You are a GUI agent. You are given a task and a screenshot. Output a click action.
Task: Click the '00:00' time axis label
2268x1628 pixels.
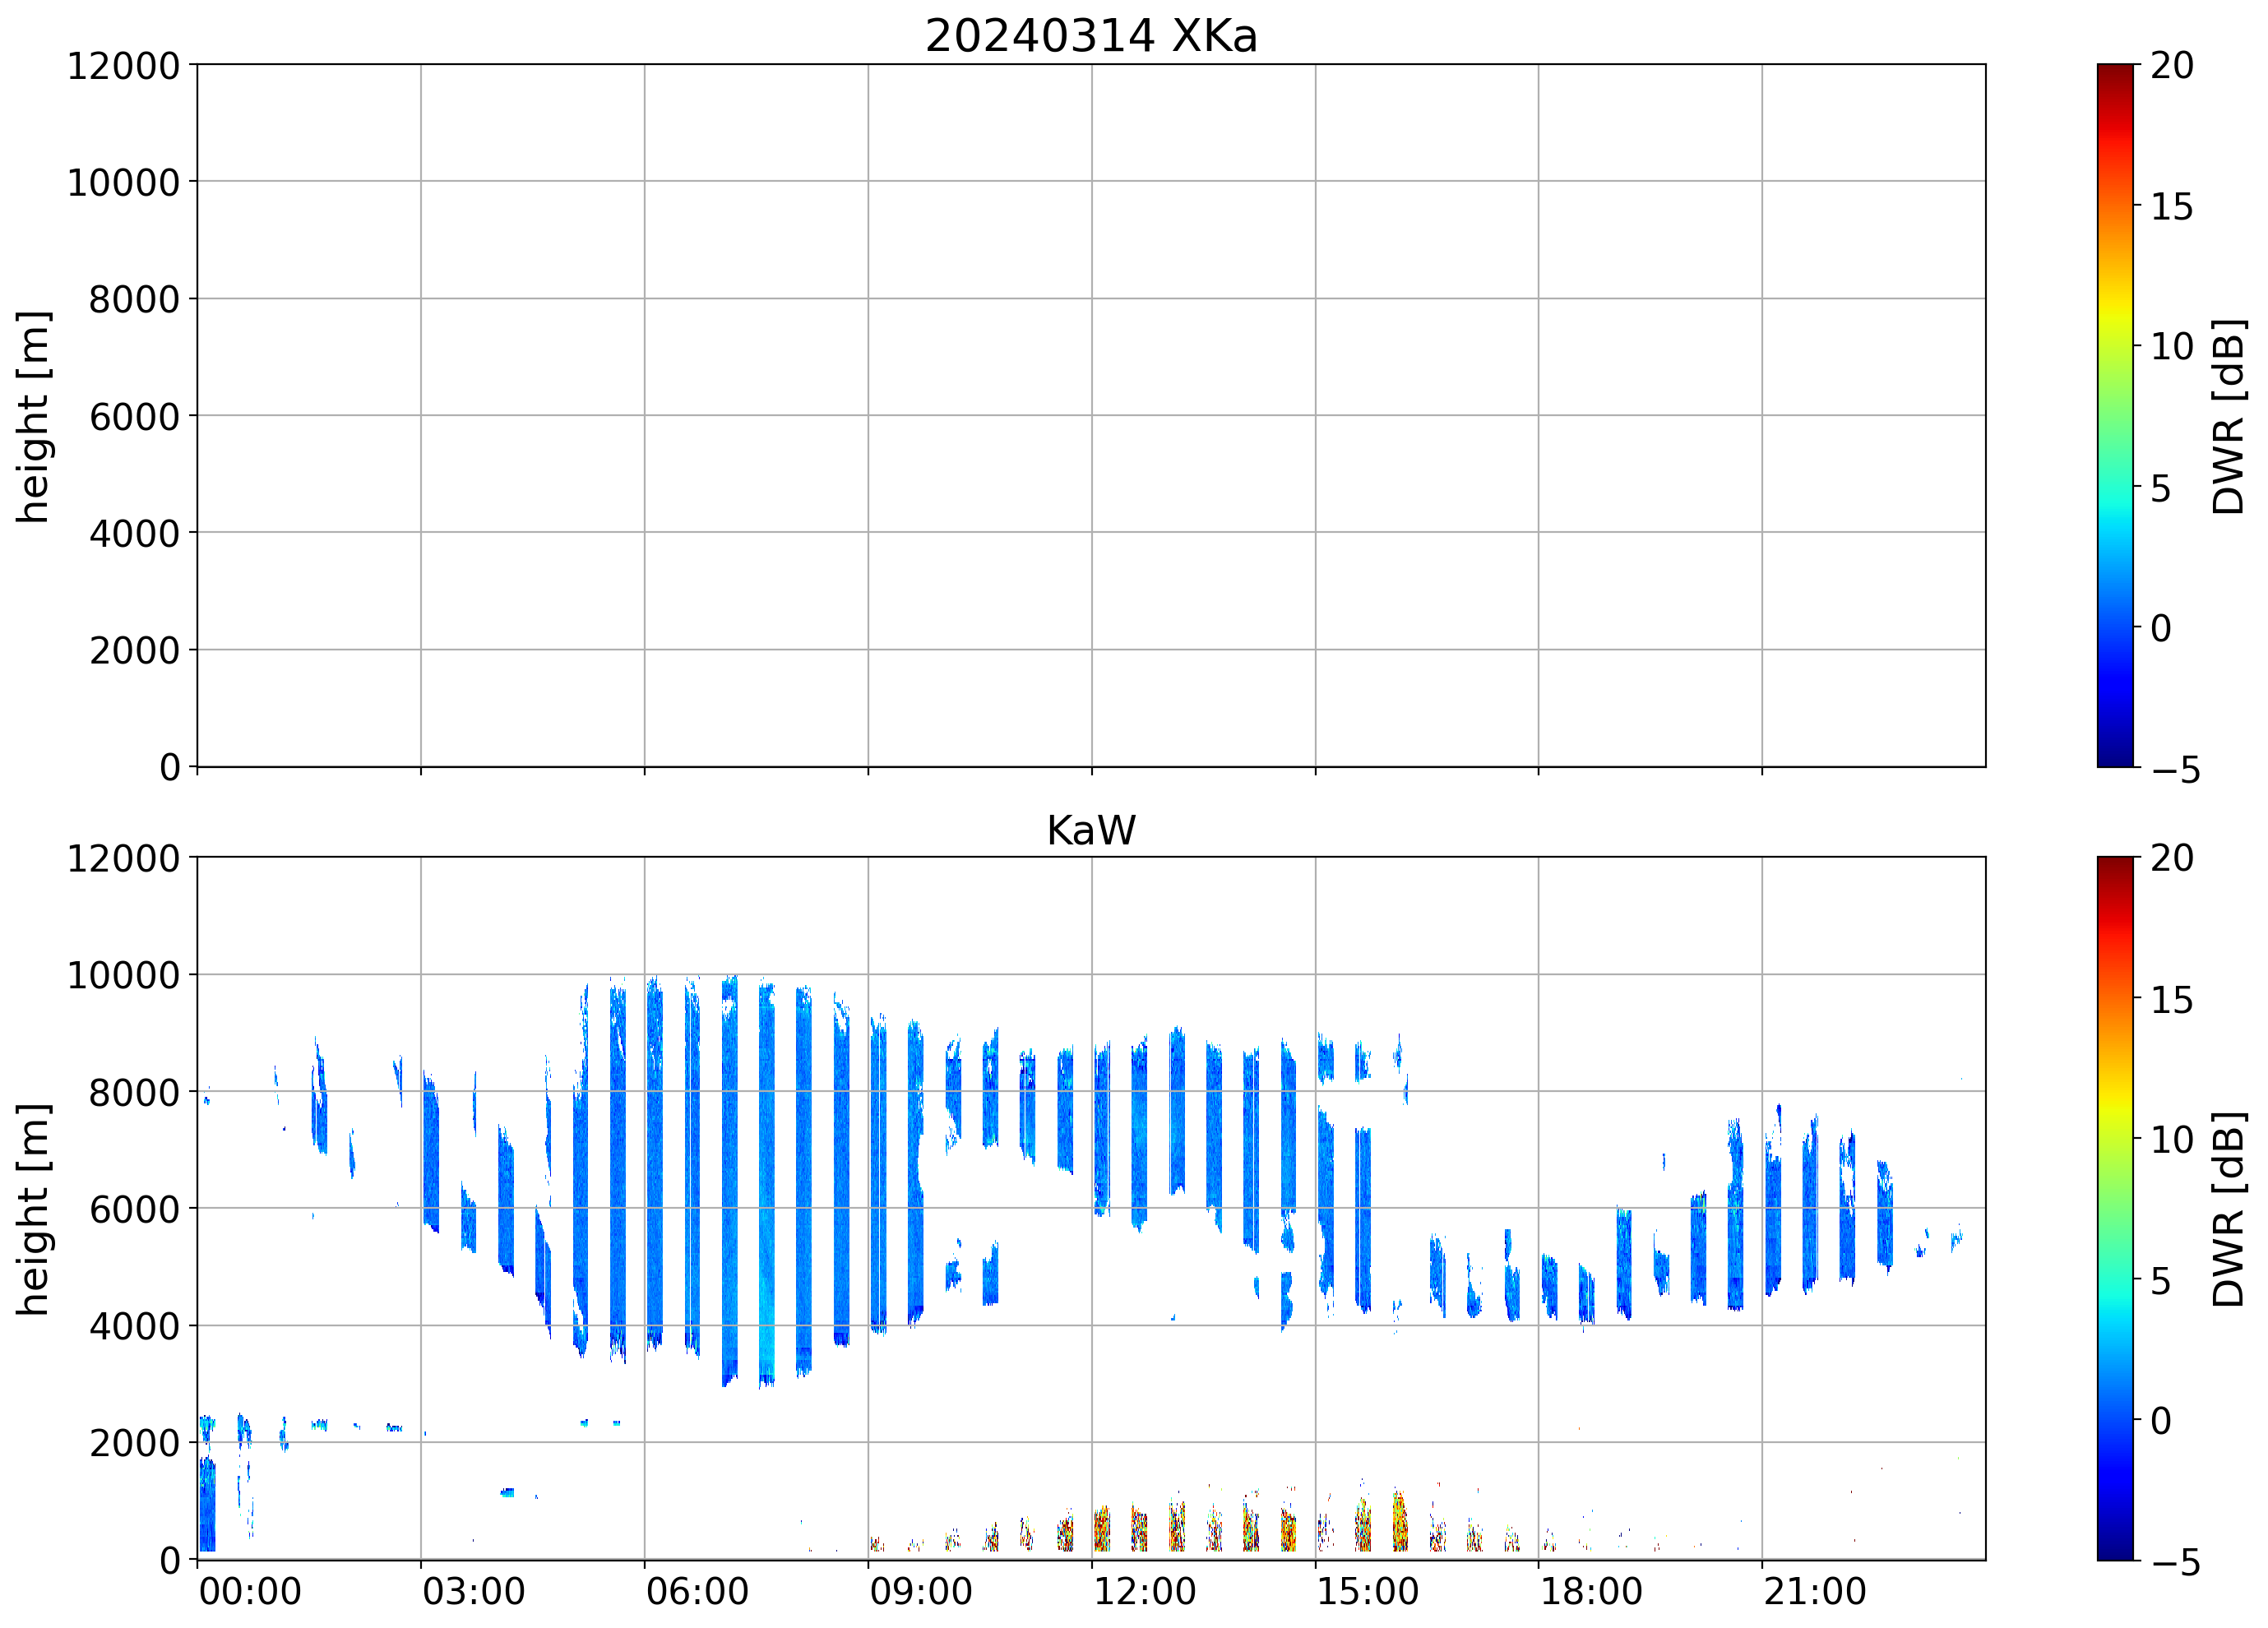click(250, 1592)
